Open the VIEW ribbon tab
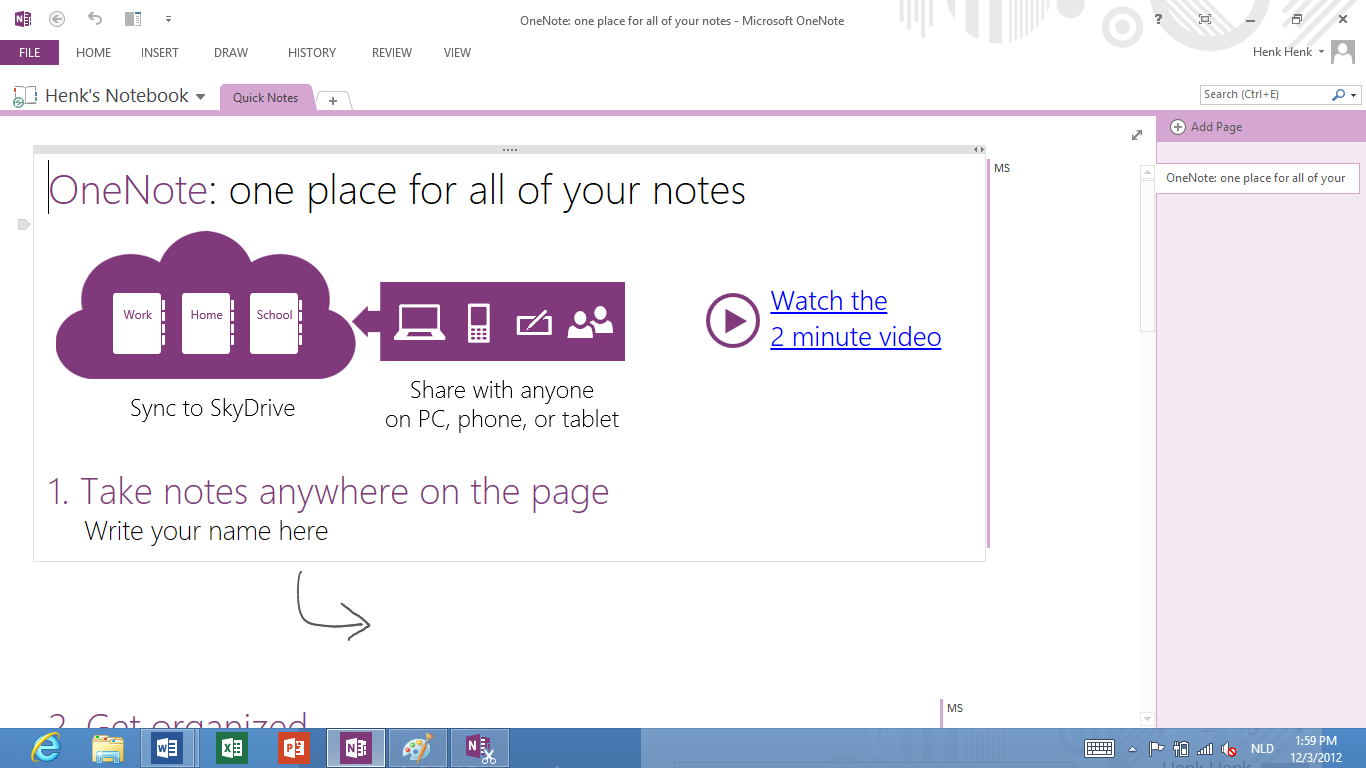 [x=457, y=52]
